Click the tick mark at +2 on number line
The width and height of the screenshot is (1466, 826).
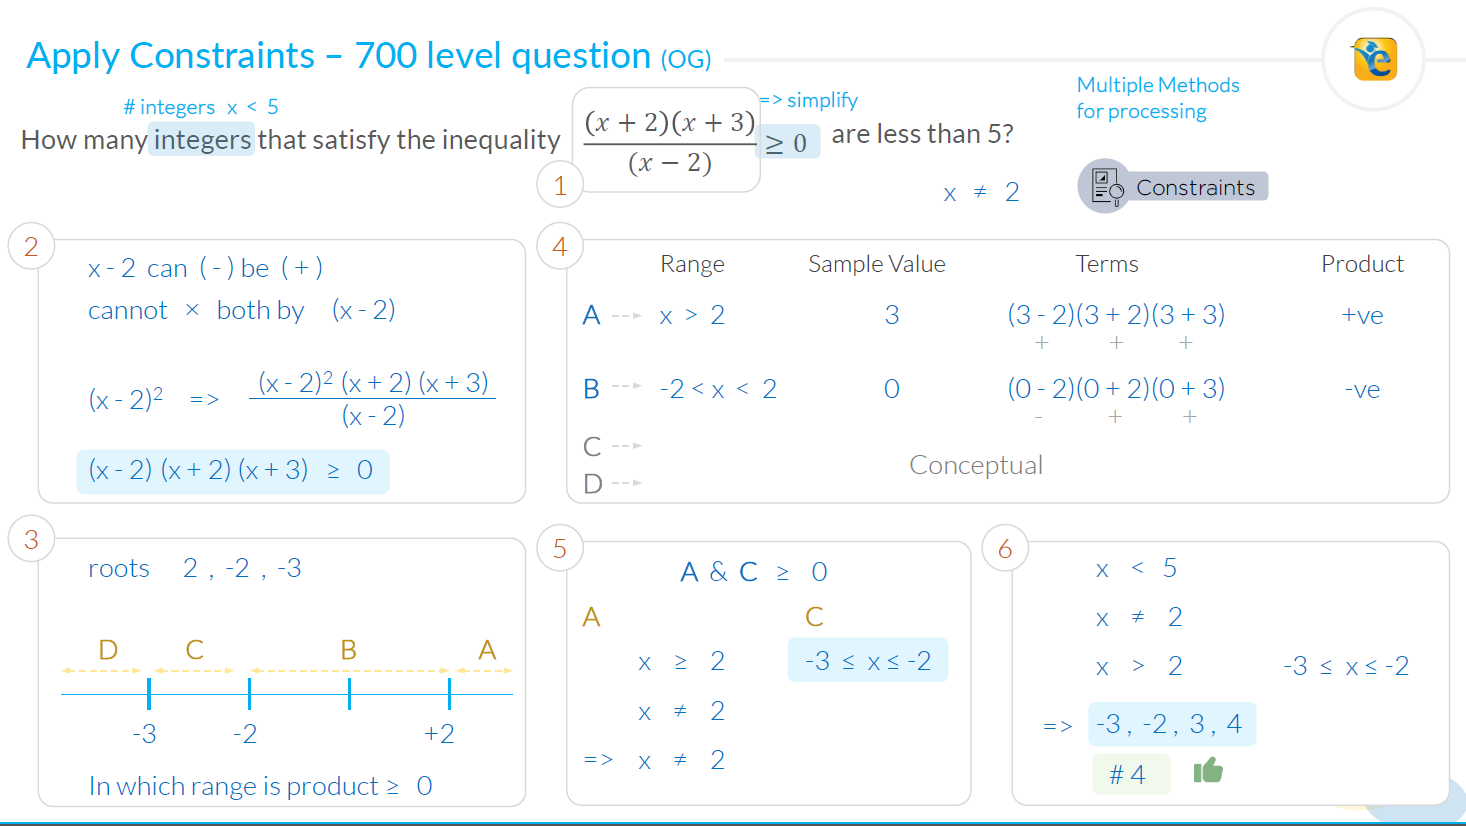pyautogui.click(x=450, y=693)
